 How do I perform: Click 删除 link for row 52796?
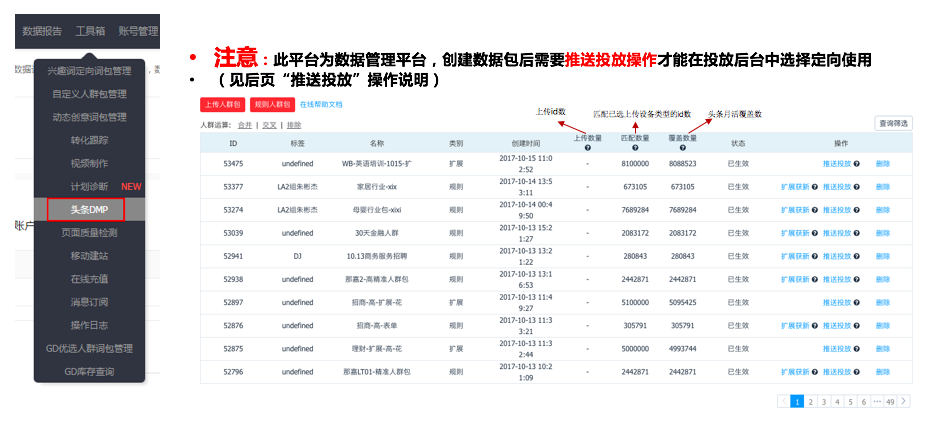(x=882, y=372)
